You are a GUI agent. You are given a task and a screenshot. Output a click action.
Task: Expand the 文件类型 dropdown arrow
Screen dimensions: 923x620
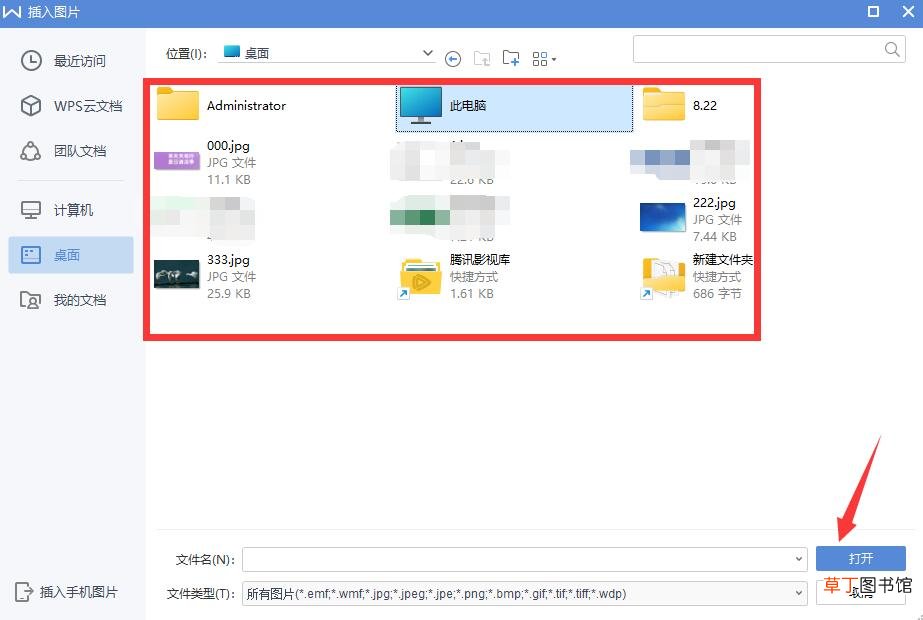799,593
